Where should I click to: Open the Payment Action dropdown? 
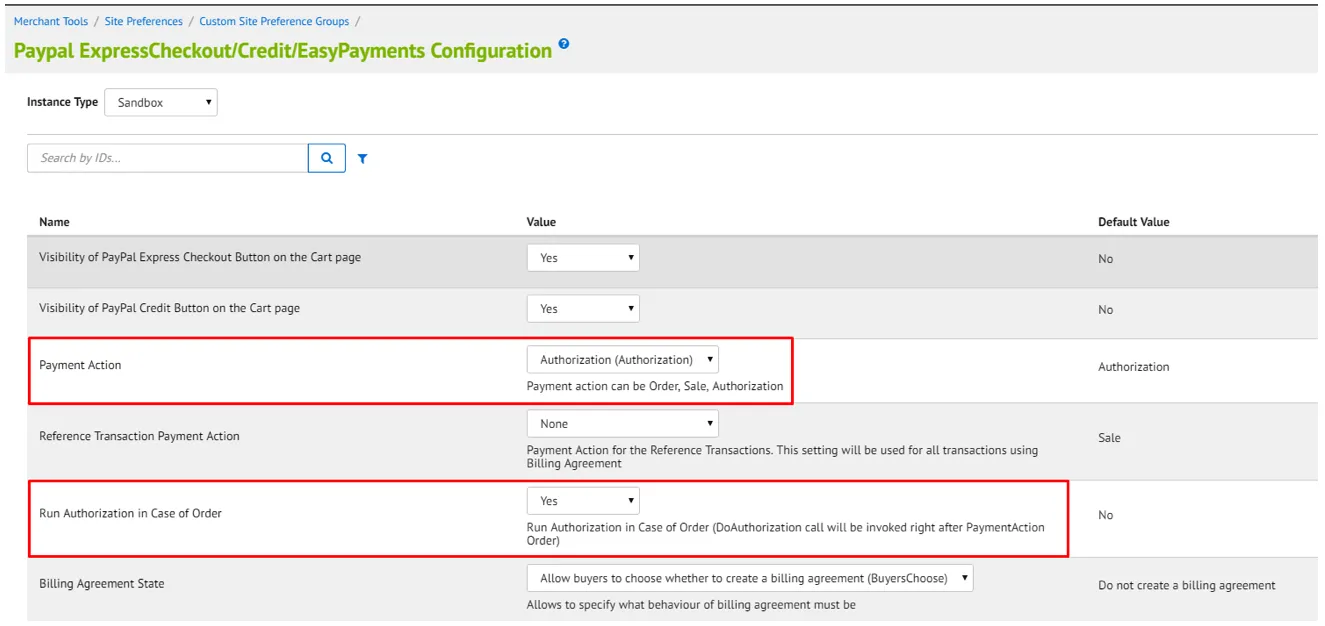[622, 360]
